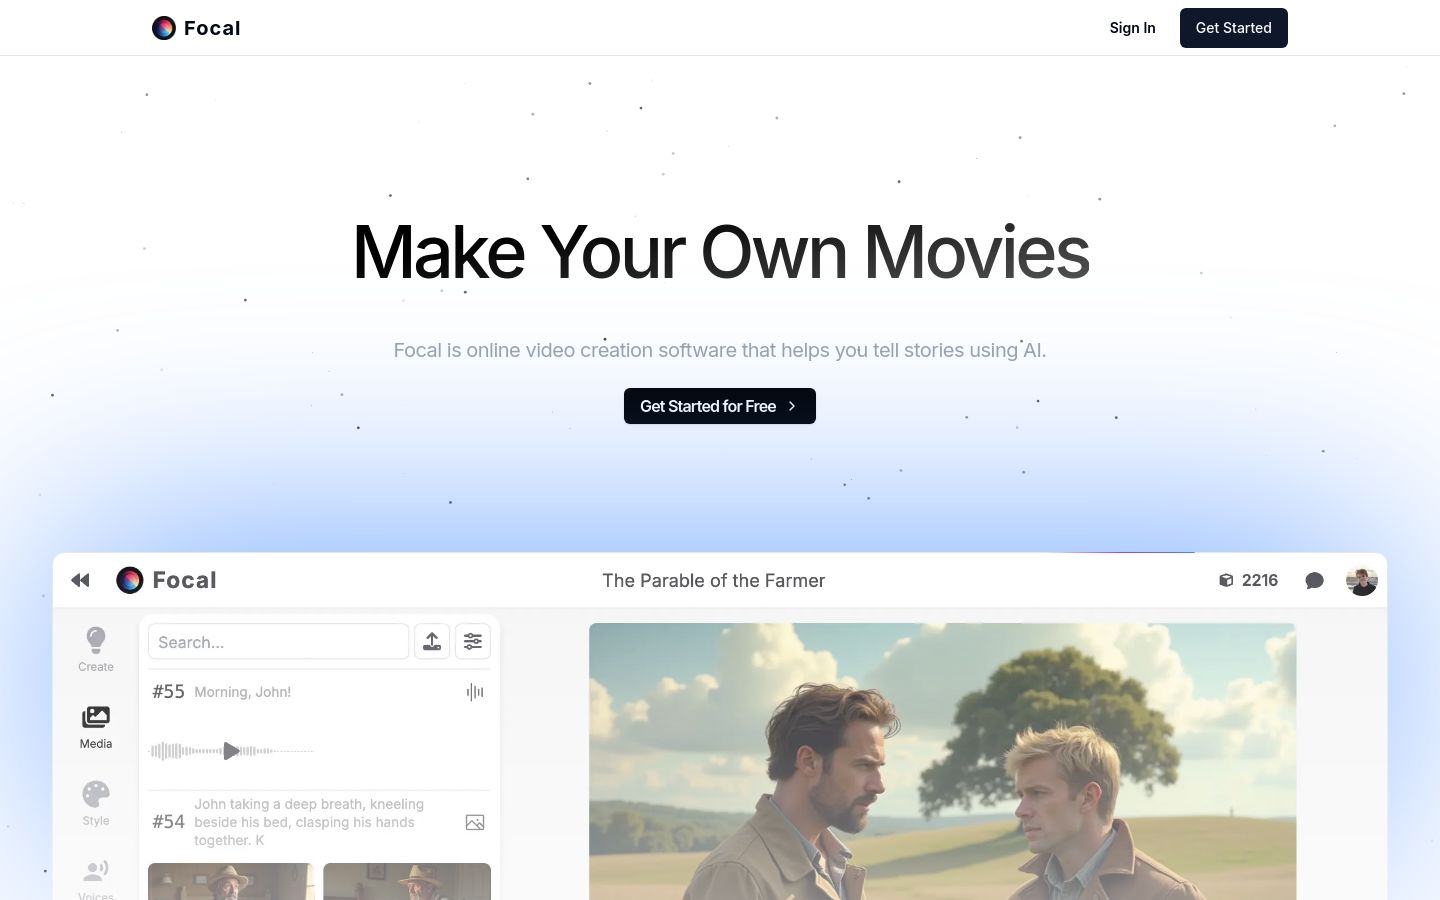Click the Focal logo in the top navigation
The height and width of the screenshot is (900, 1440).
click(x=196, y=28)
